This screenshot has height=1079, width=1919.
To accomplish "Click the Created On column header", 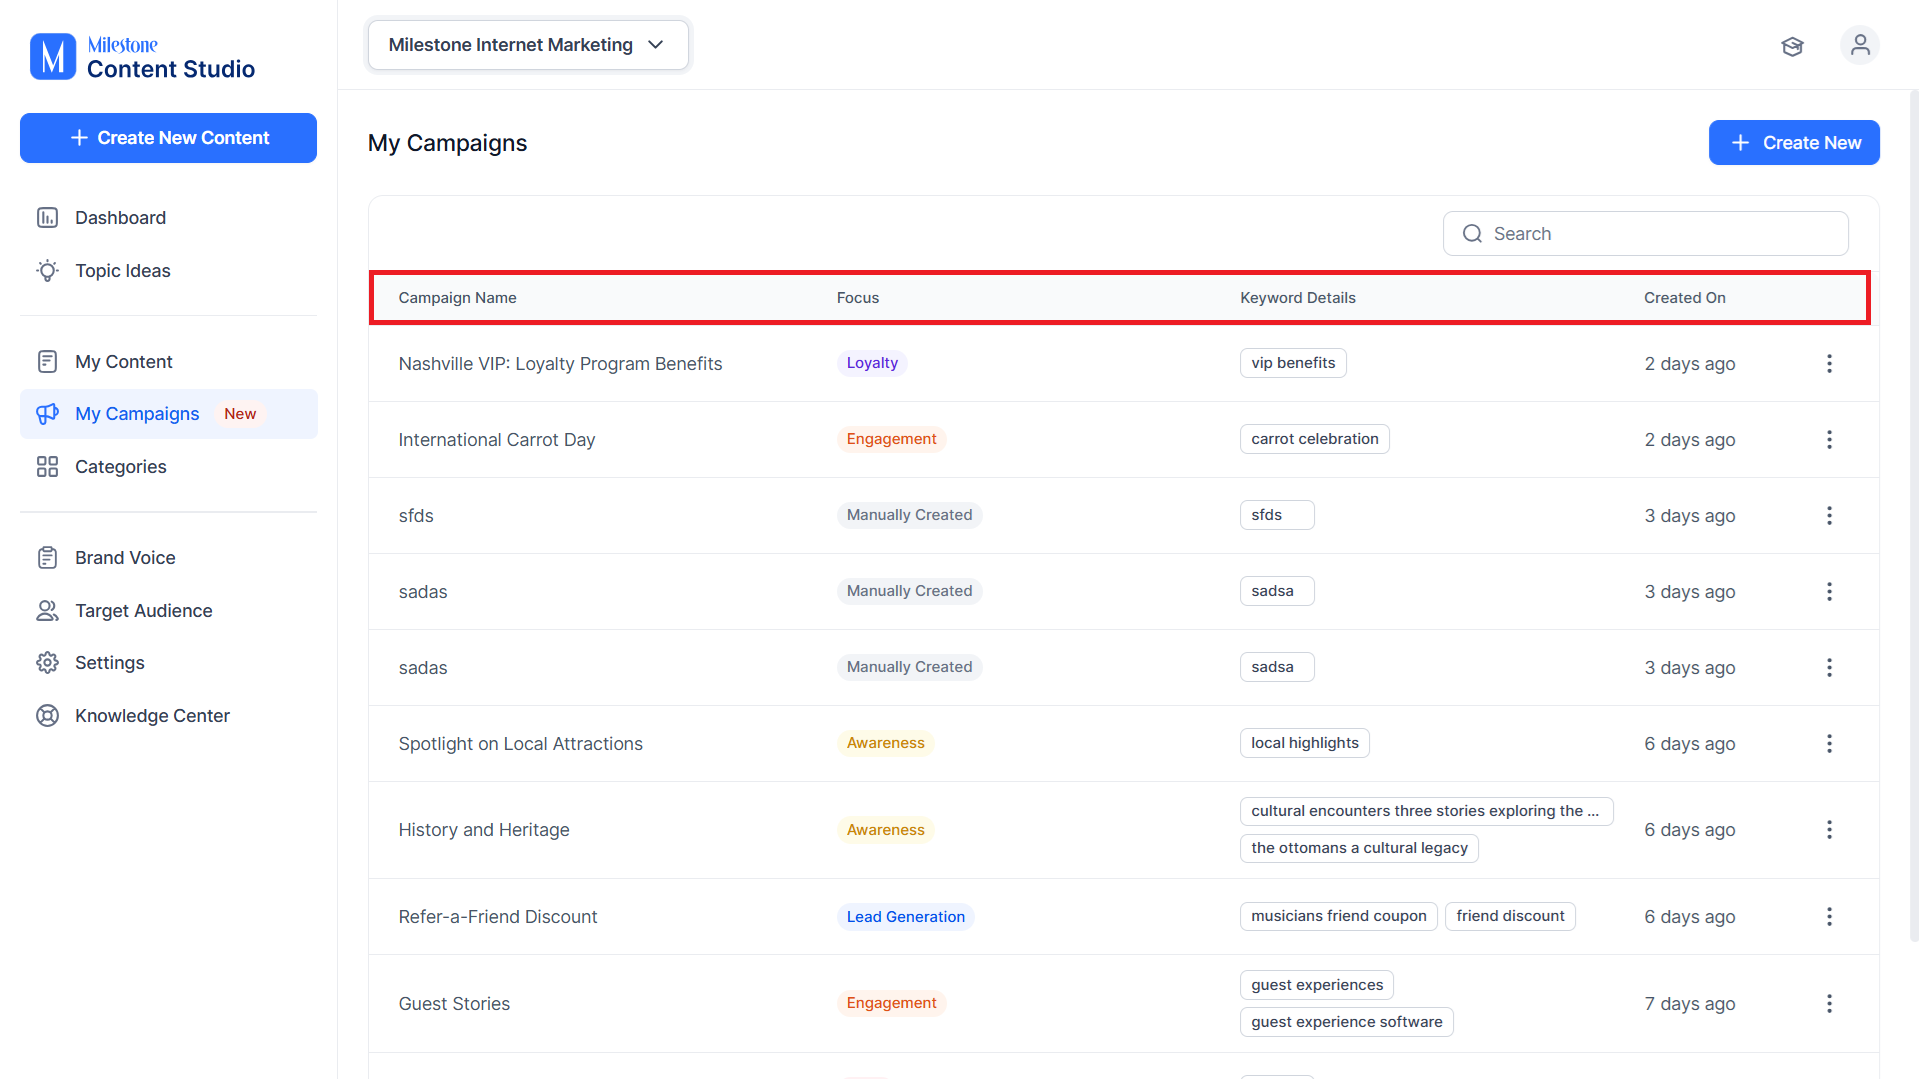I will point(1685,298).
